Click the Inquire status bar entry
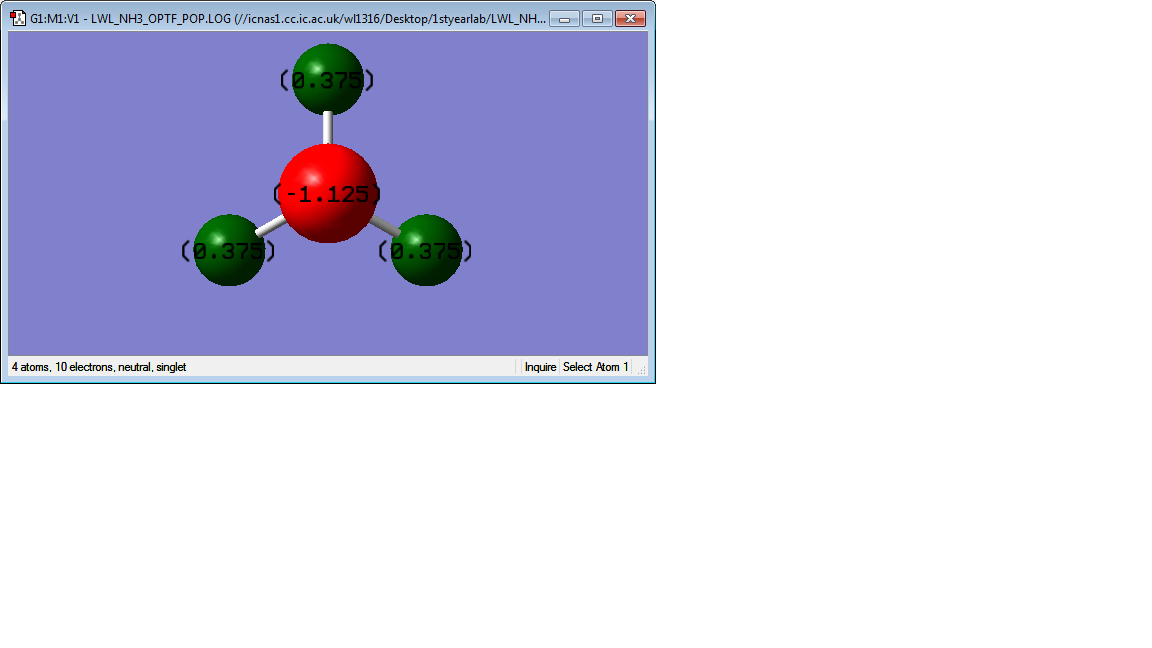 point(540,367)
